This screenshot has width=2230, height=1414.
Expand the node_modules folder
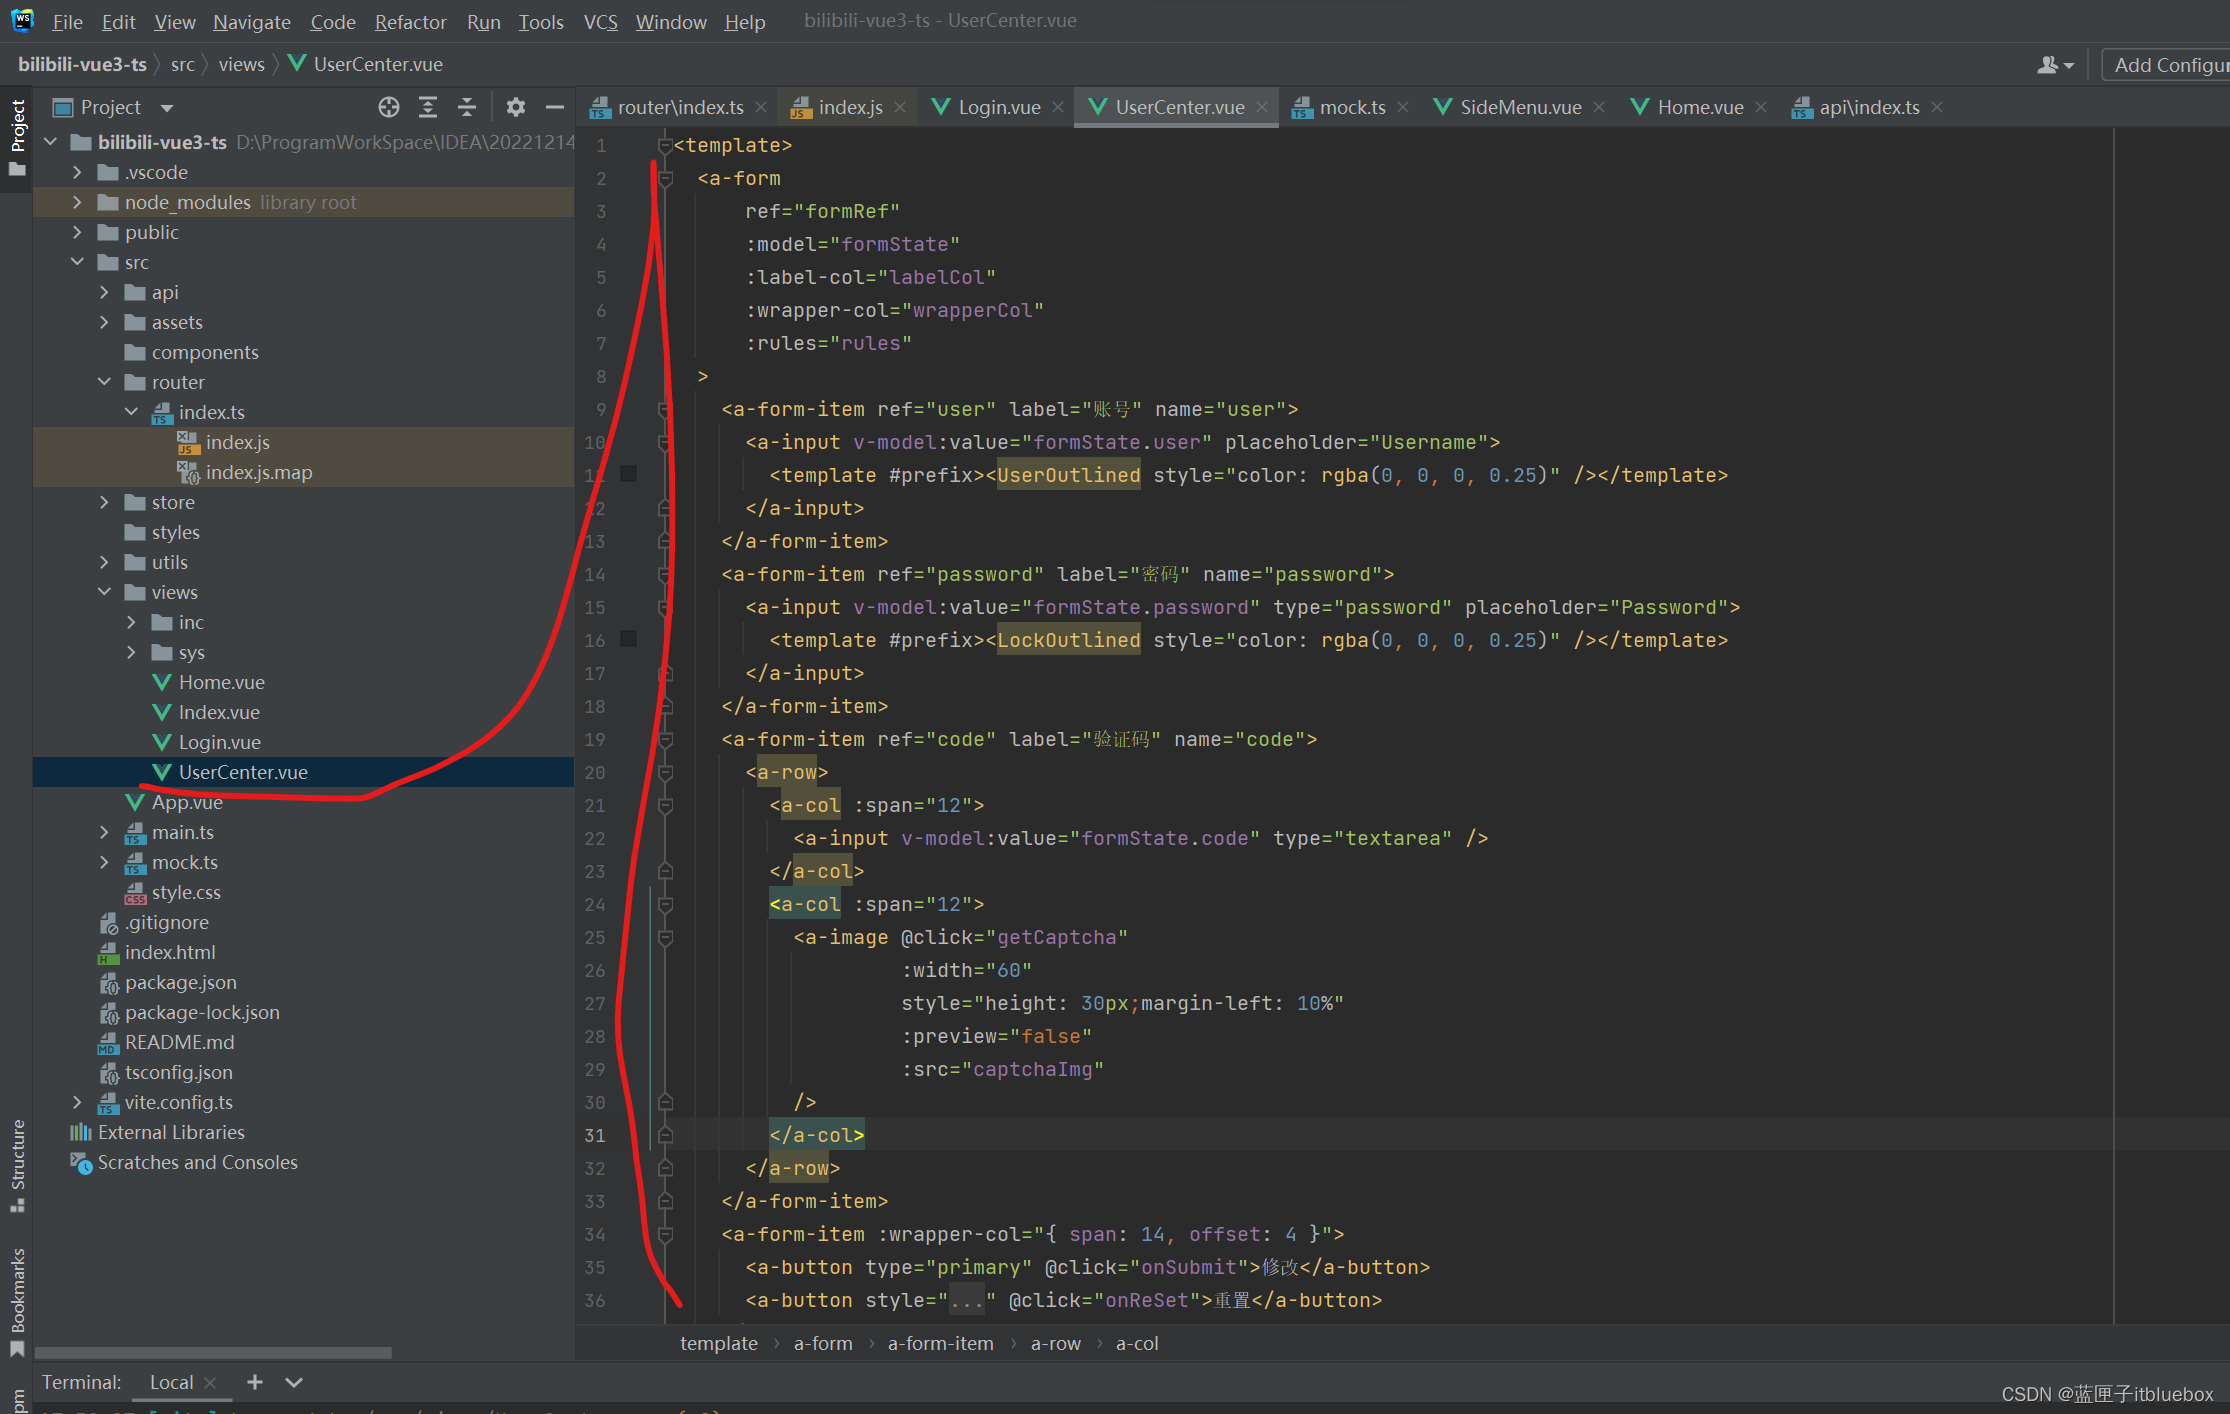77,202
